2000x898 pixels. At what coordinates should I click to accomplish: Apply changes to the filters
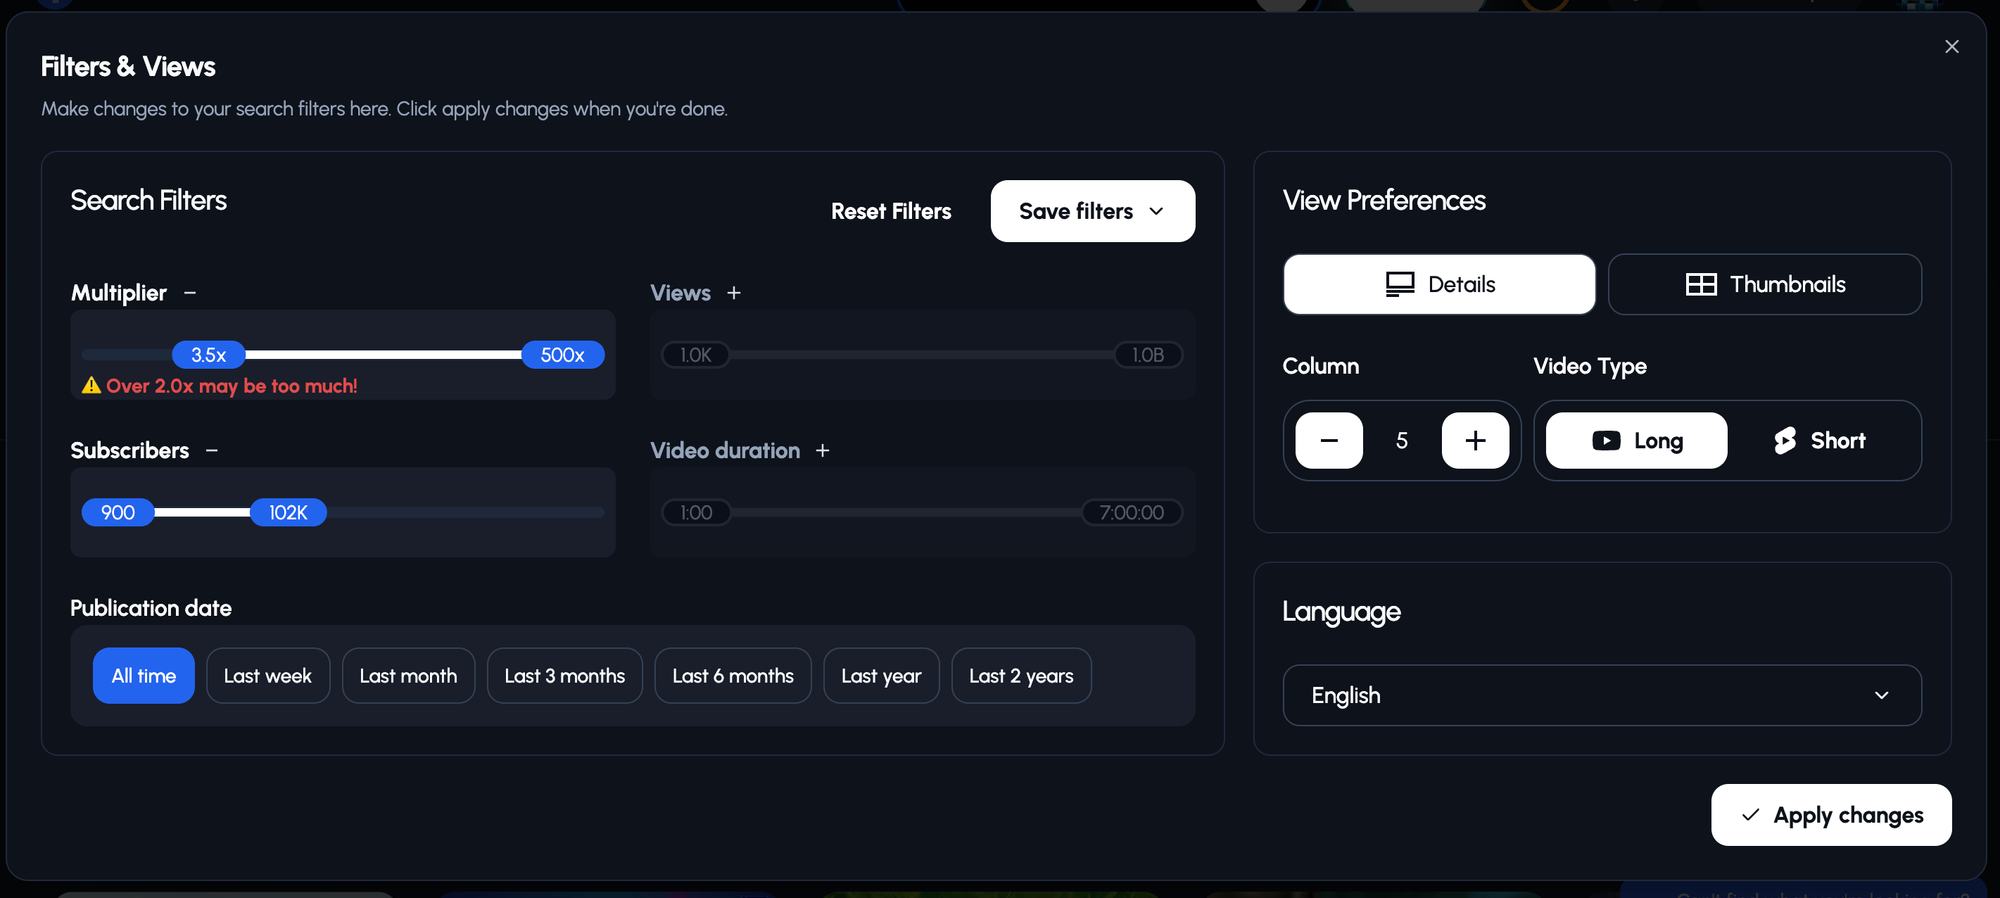pos(1830,815)
